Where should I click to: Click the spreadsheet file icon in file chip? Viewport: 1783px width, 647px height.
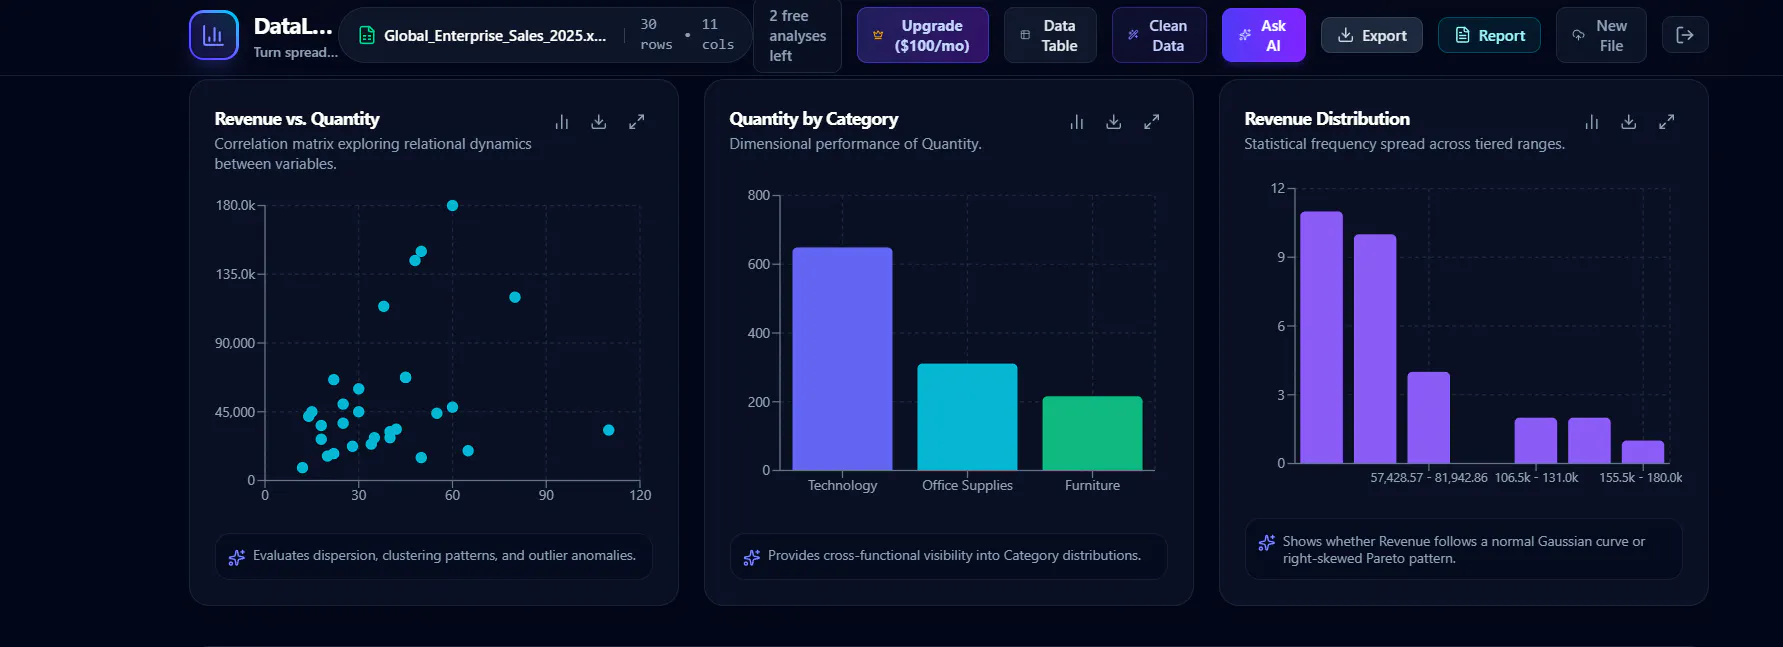click(367, 35)
